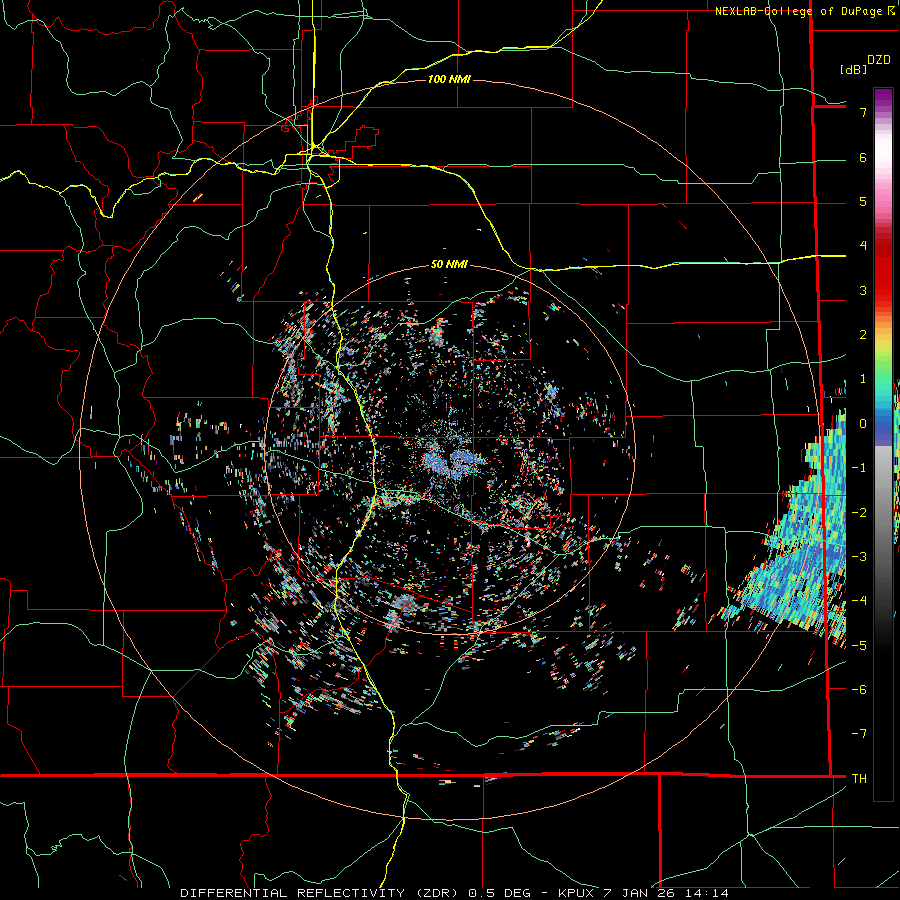The width and height of the screenshot is (900, 900).
Task: Click the -7 value on the color scale
Action: [859, 734]
